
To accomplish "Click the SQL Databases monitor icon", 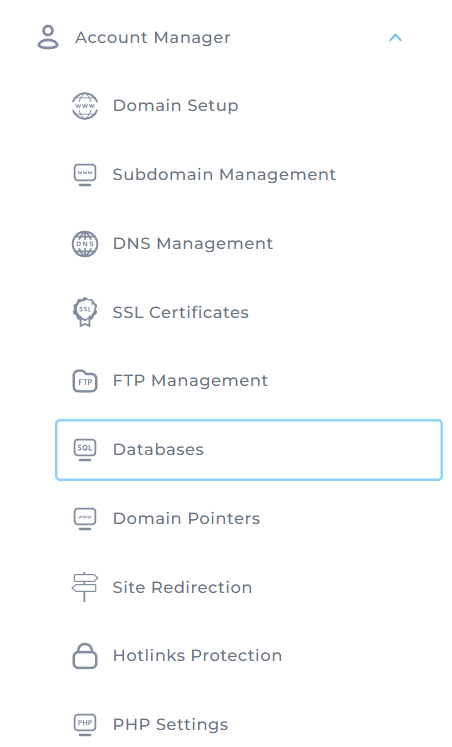I will [x=85, y=450].
